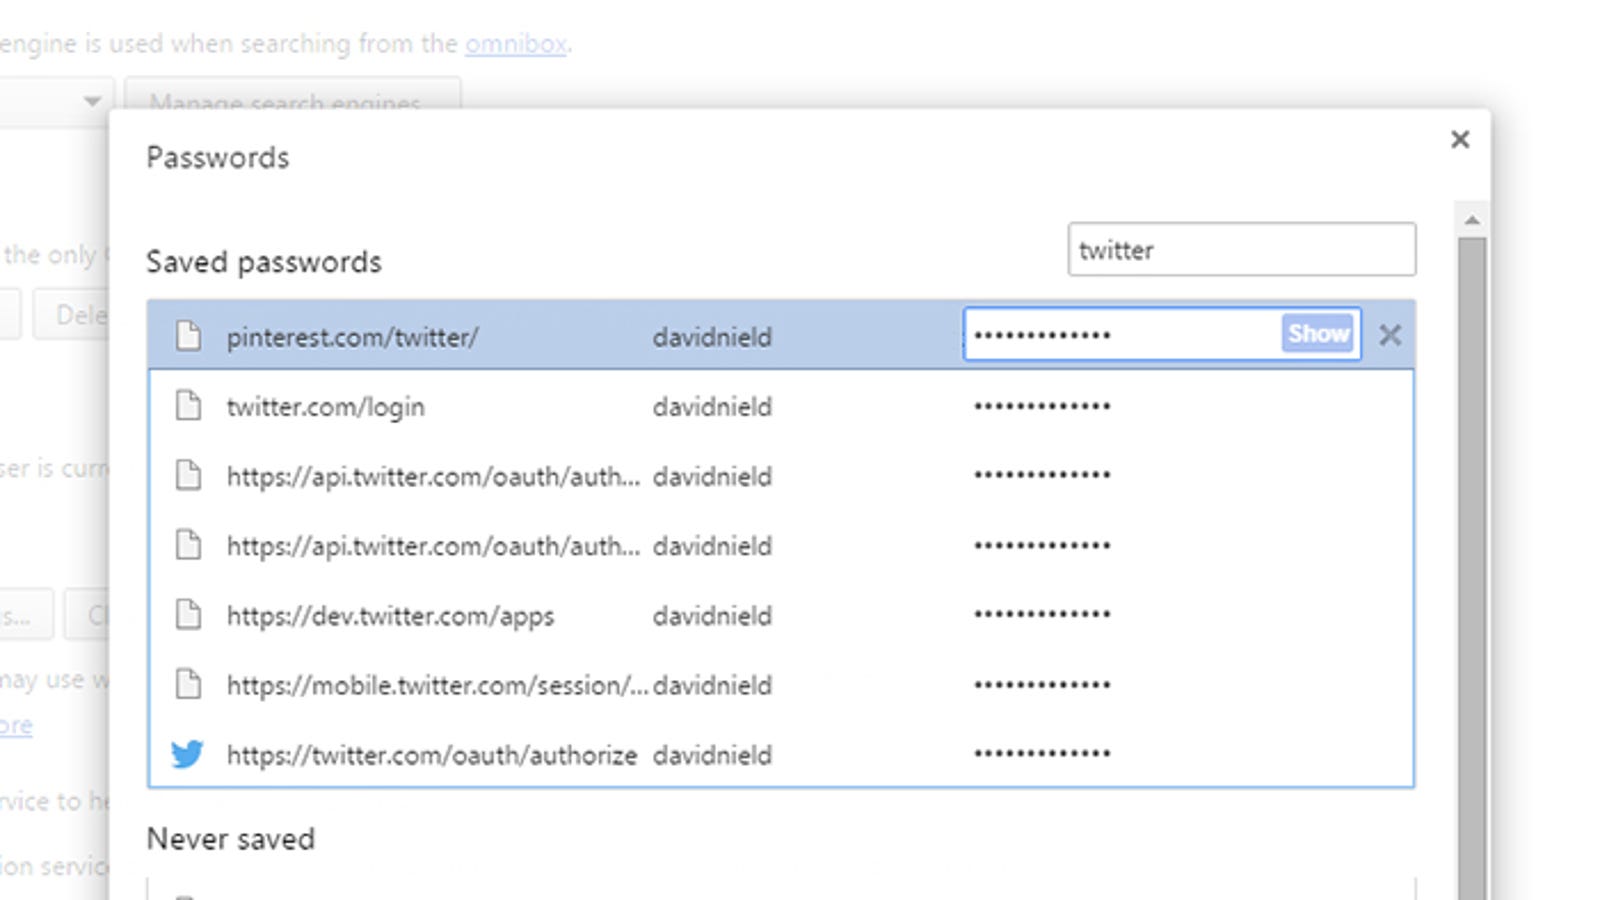Viewport: 1600px width, 900px height.
Task: Click the twitter search field for passwords
Action: click(1242, 249)
